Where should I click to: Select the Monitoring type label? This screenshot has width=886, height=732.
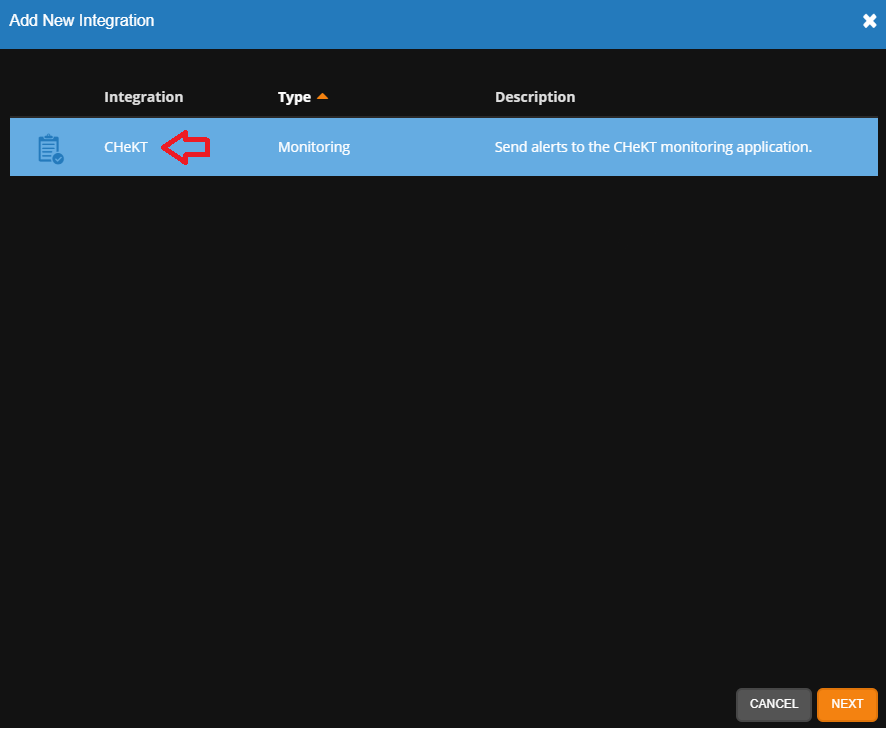pyautogui.click(x=313, y=147)
